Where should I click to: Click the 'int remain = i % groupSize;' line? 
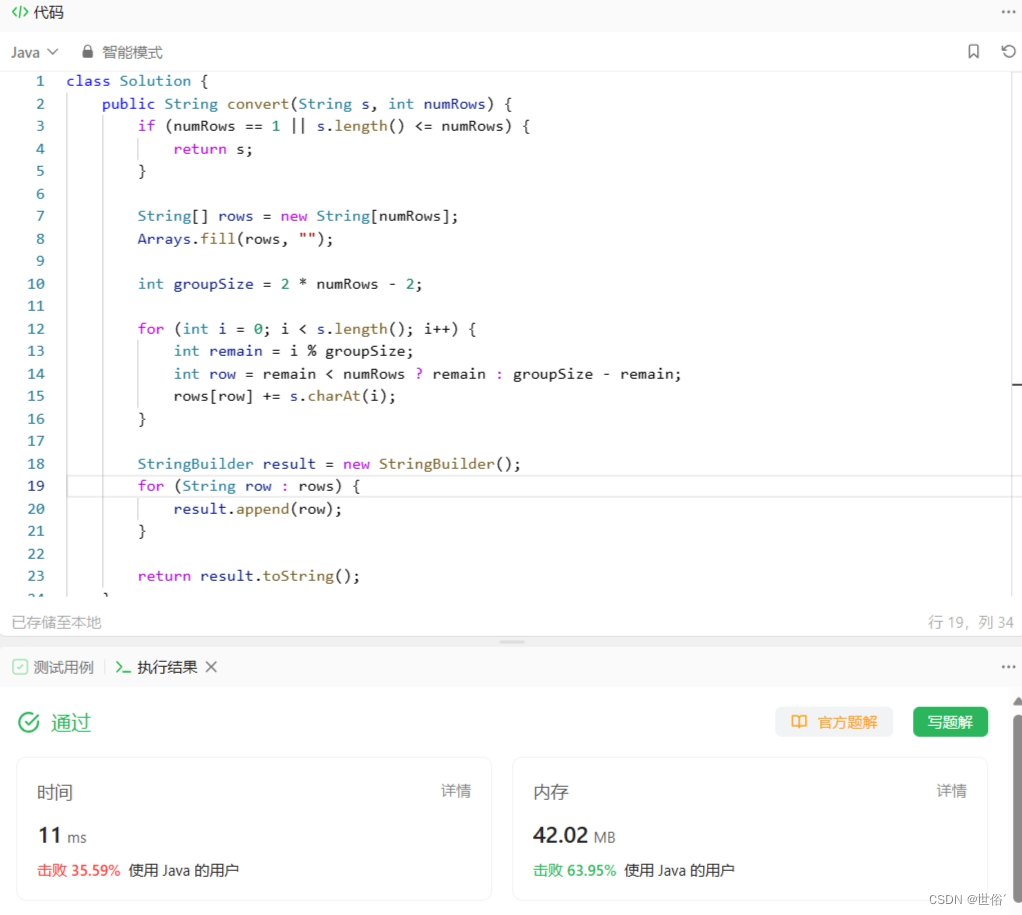[x=293, y=351]
